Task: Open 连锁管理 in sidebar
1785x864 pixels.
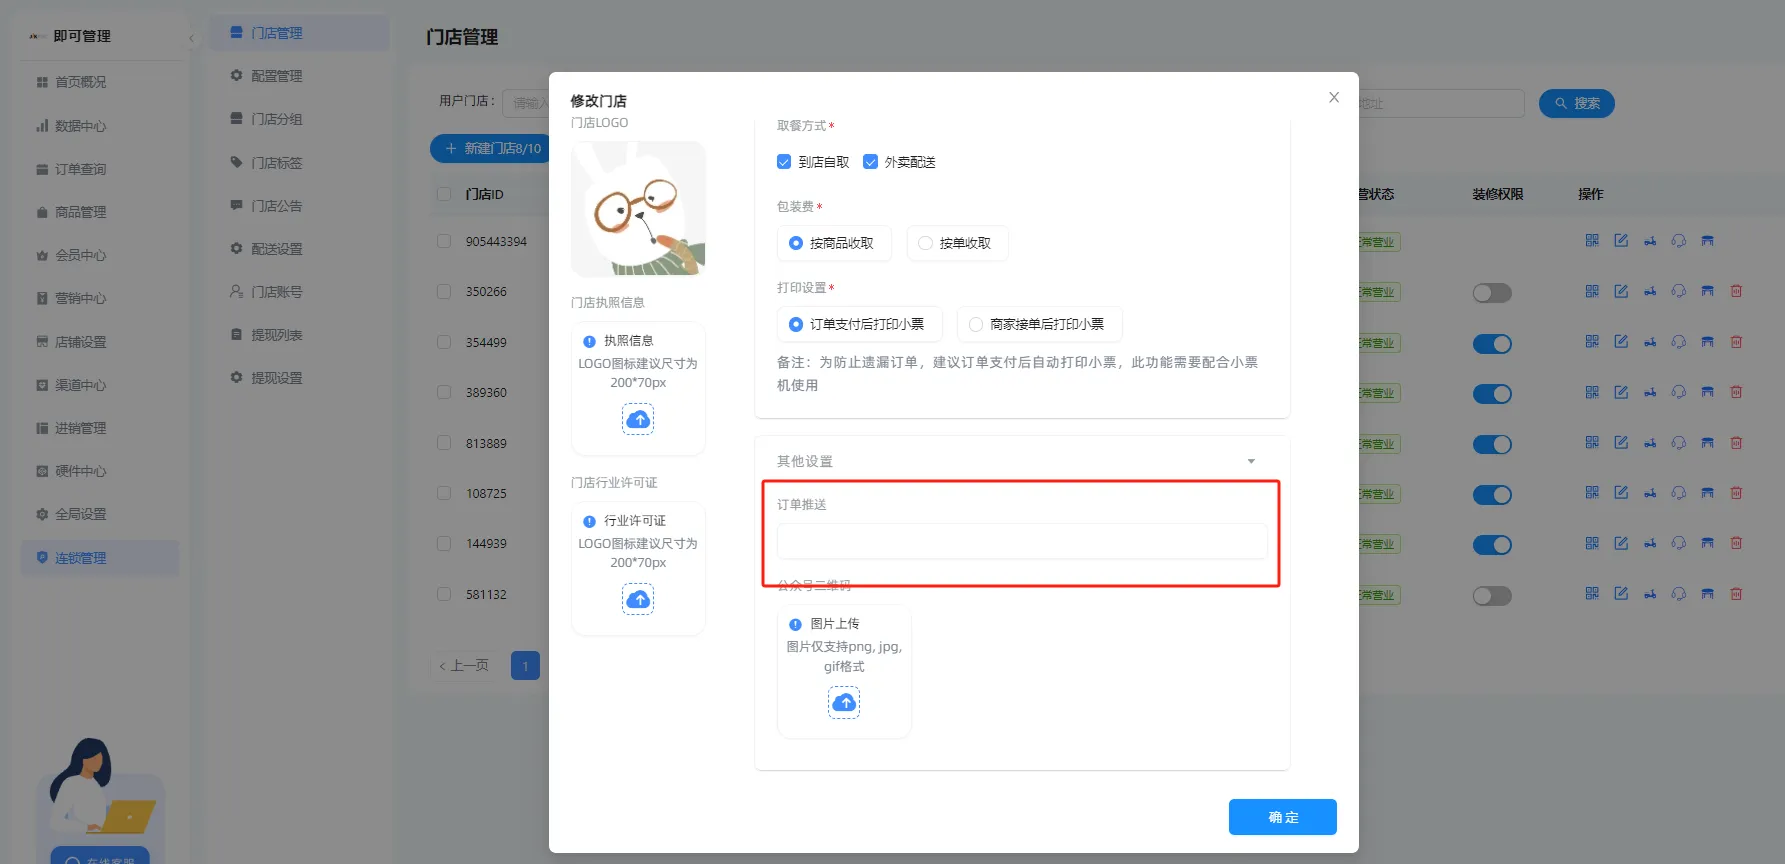Action: (x=100, y=558)
